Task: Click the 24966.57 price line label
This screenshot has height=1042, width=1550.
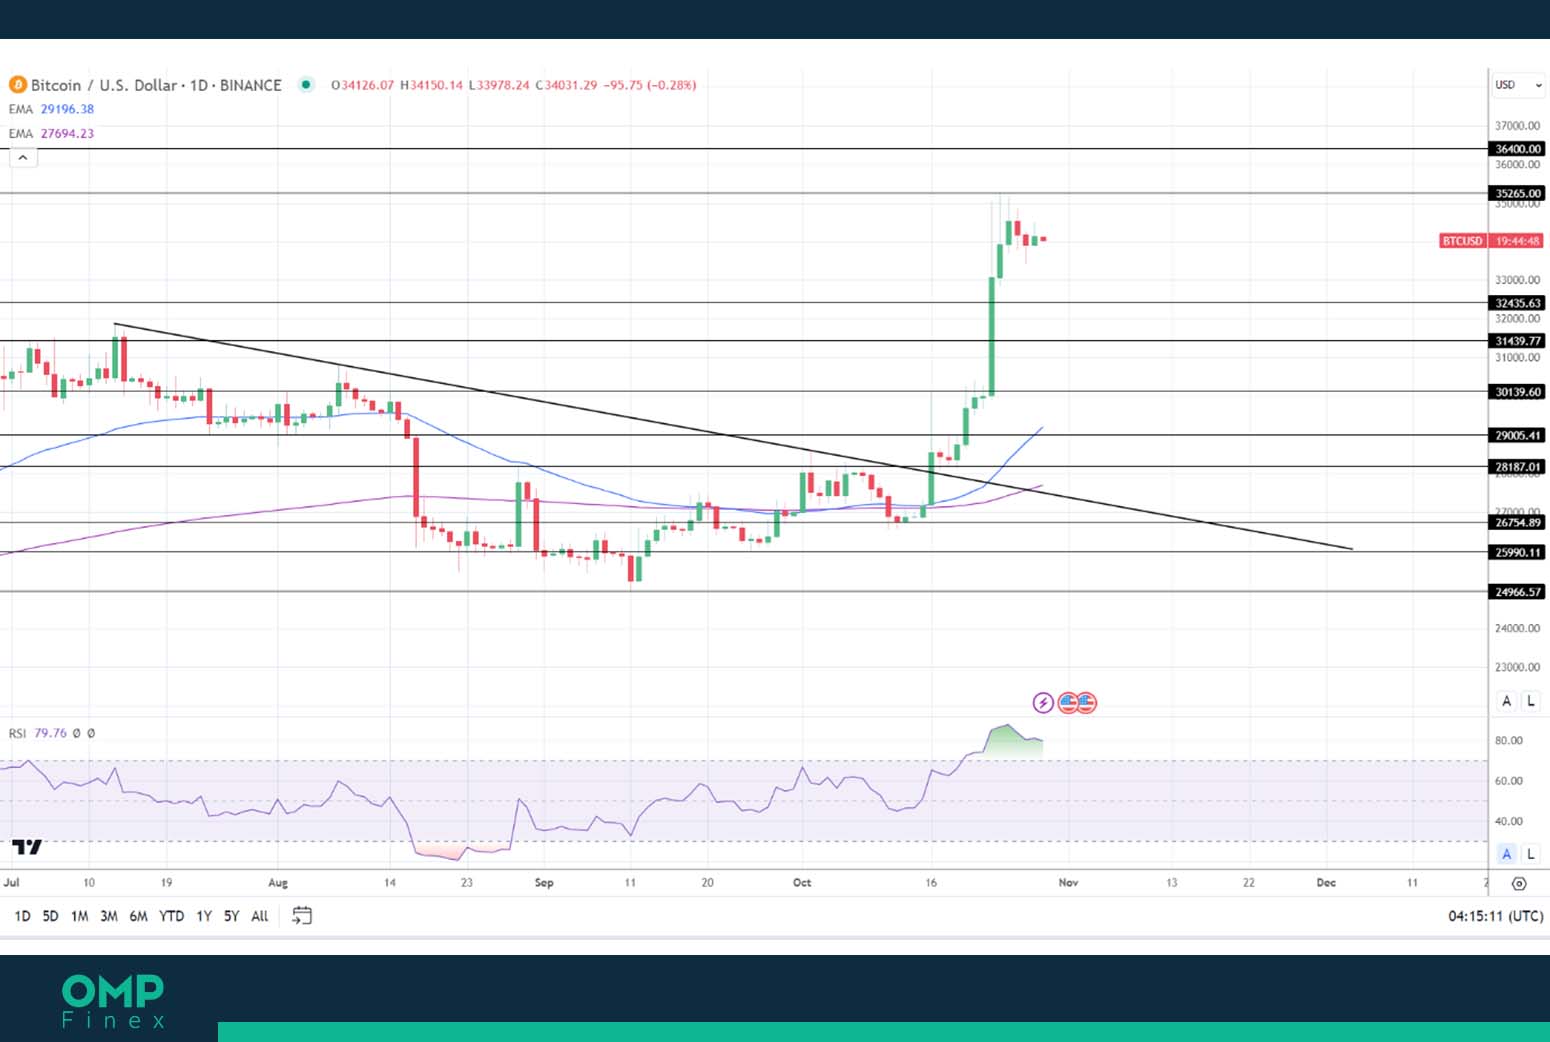Action: pos(1518,592)
